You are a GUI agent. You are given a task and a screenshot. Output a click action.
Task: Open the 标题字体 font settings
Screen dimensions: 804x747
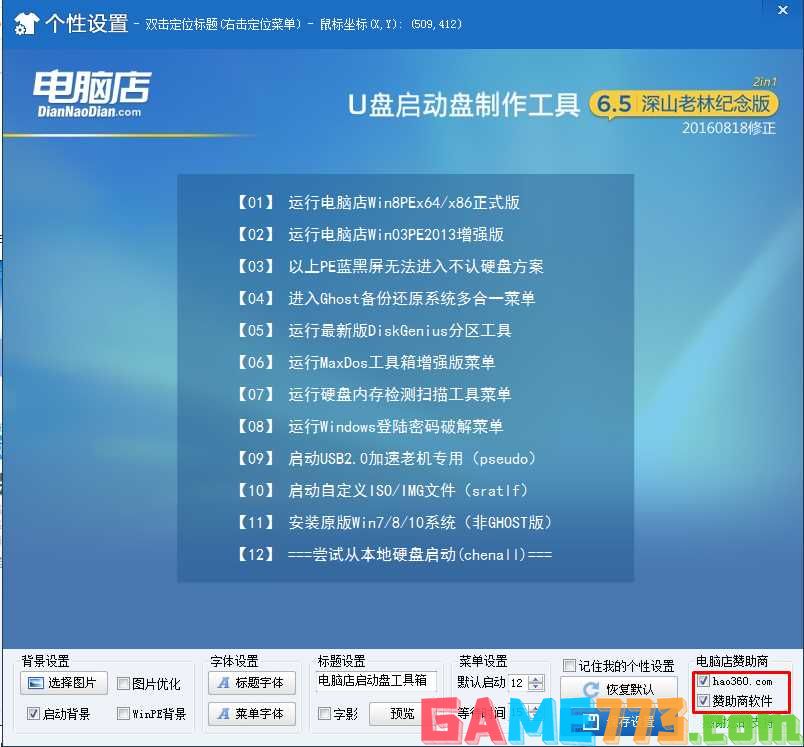pos(252,682)
